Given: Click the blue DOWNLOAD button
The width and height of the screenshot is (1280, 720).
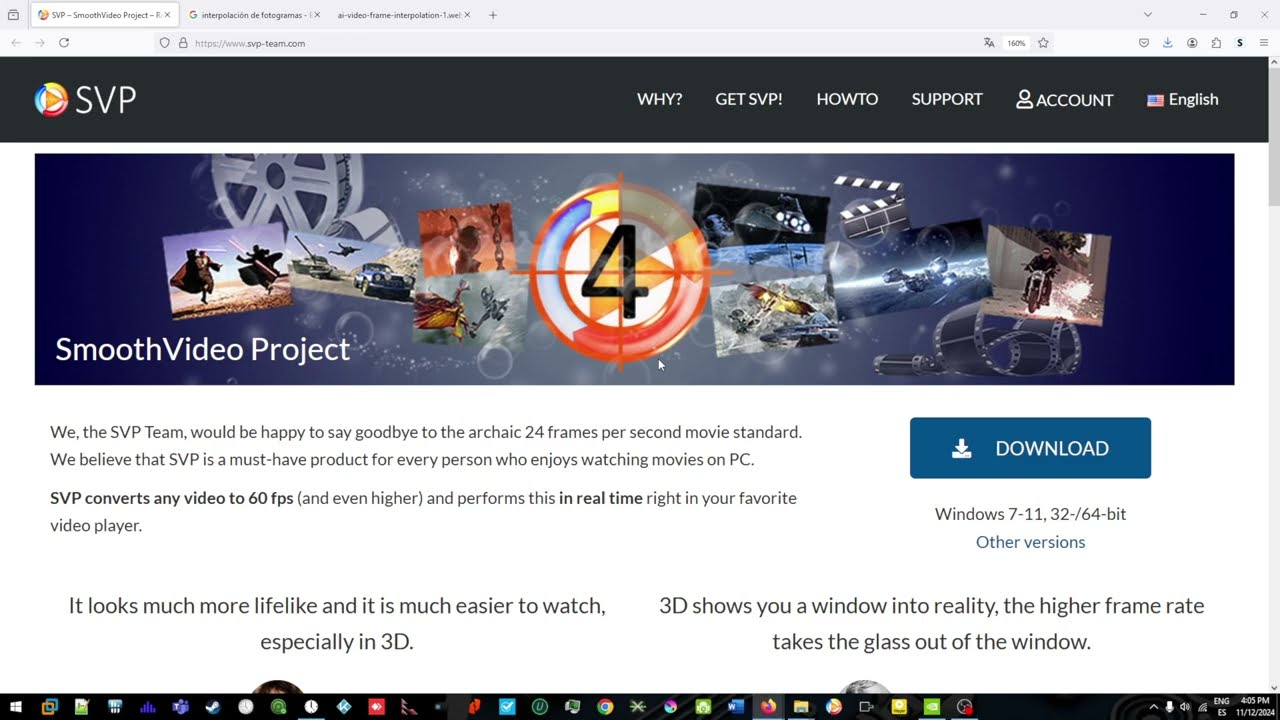Looking at the screenshot, I should coord(1030,448).
